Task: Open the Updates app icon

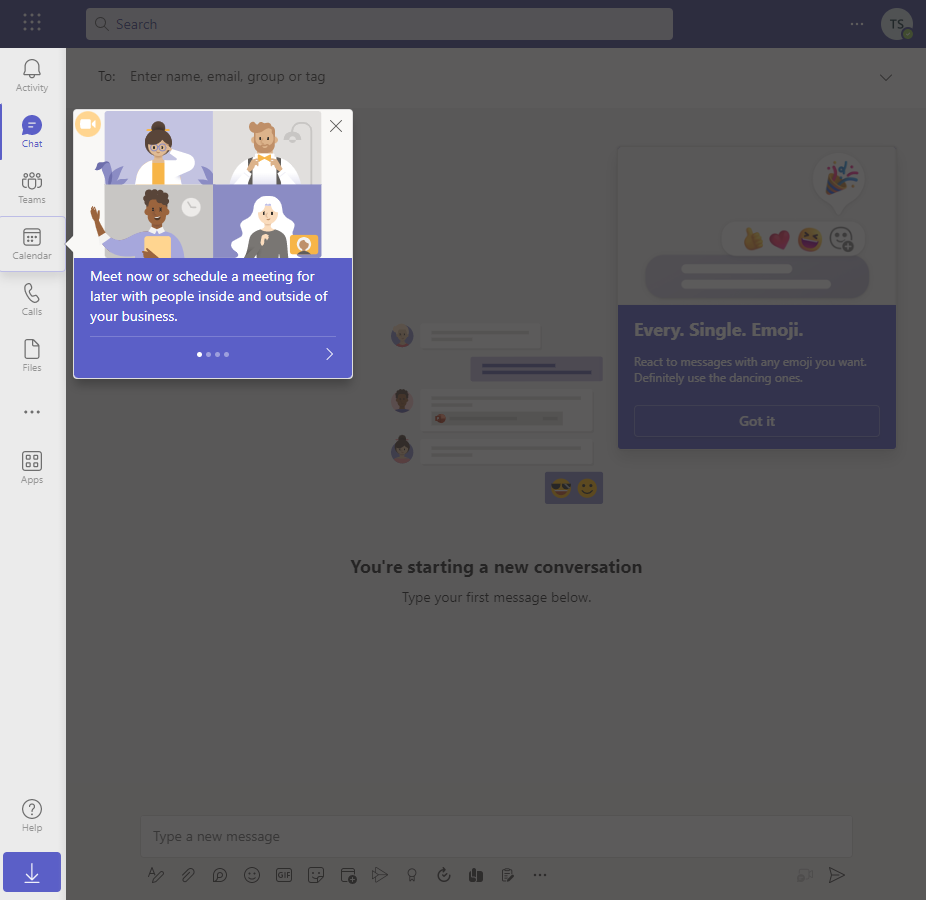Action: pos(444,875)
